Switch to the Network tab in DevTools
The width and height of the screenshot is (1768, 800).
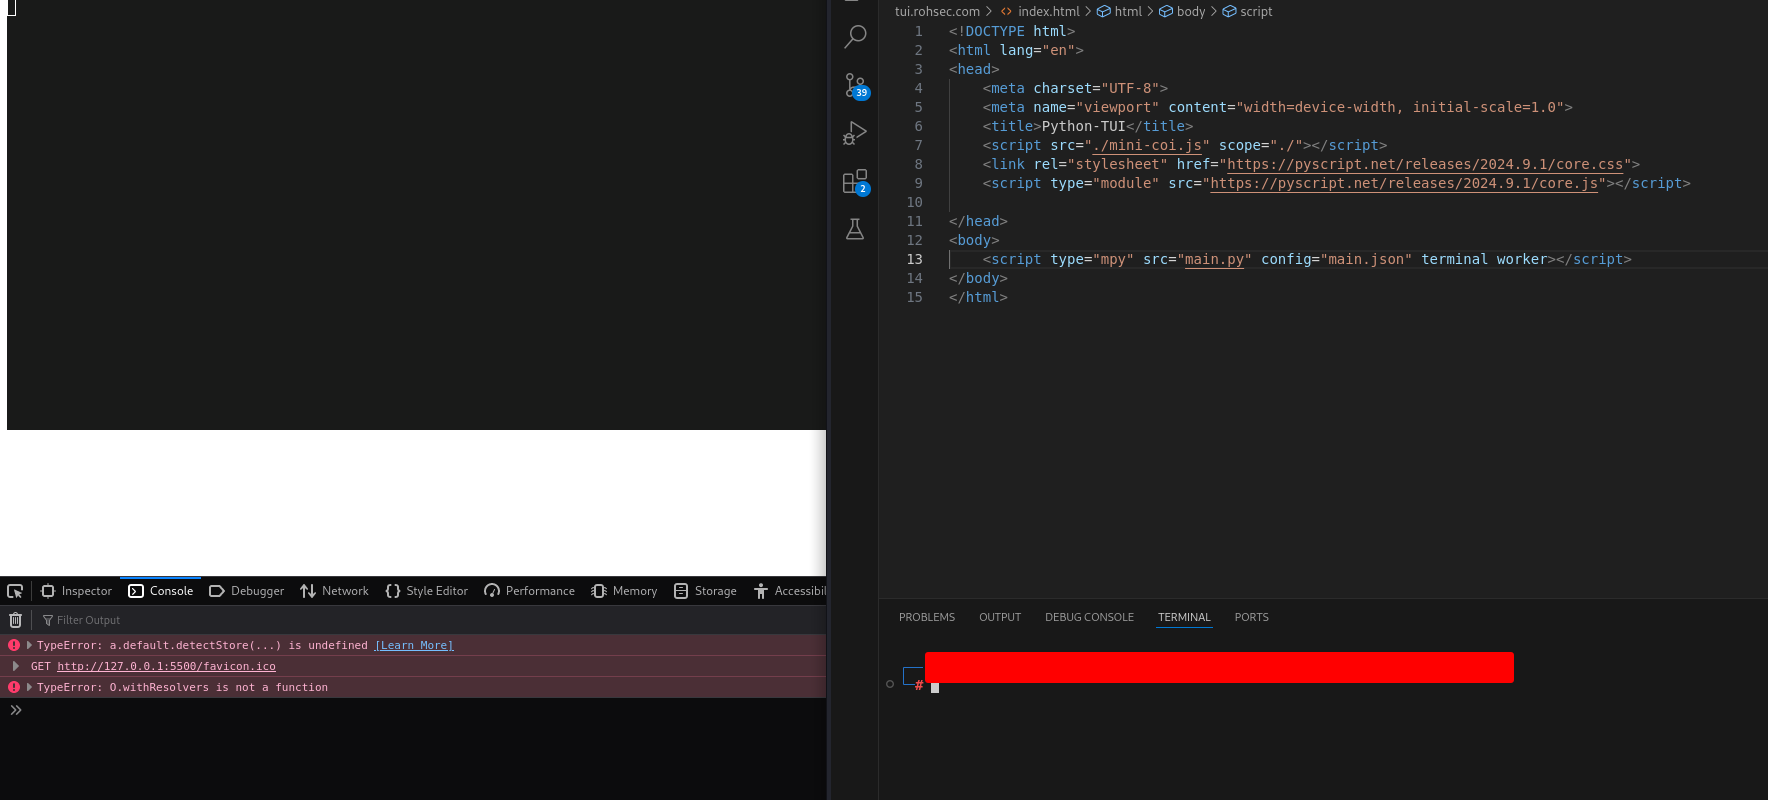point(334,591)
